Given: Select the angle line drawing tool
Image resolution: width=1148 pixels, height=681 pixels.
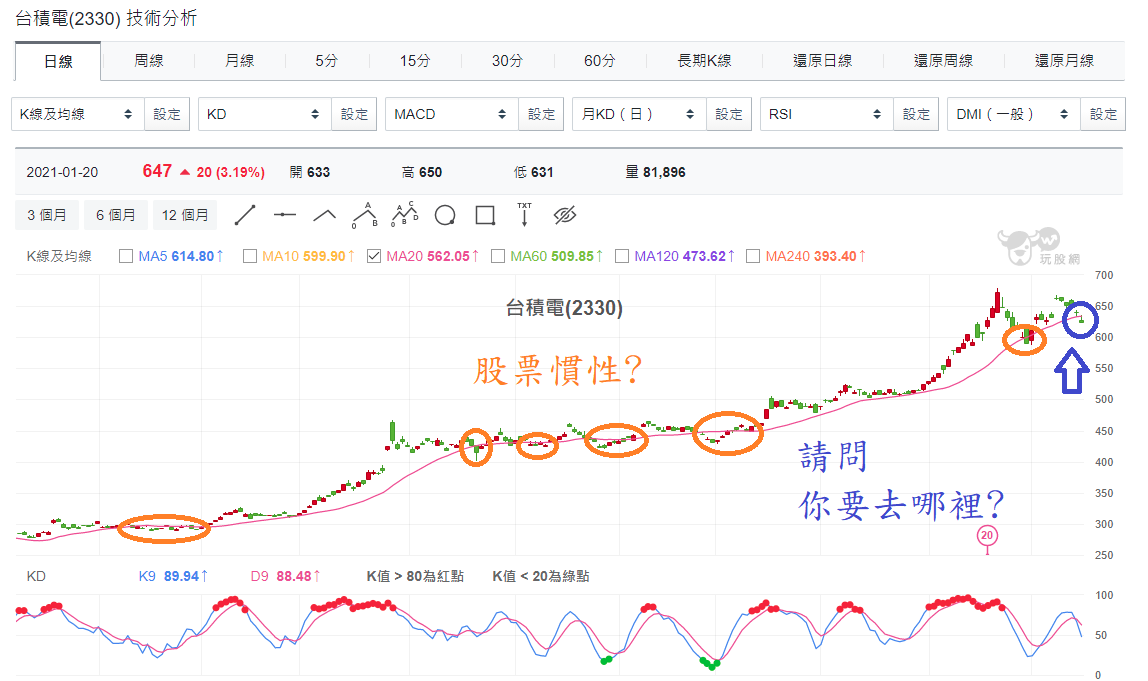Looking at the screenshot, I should 324,215.
